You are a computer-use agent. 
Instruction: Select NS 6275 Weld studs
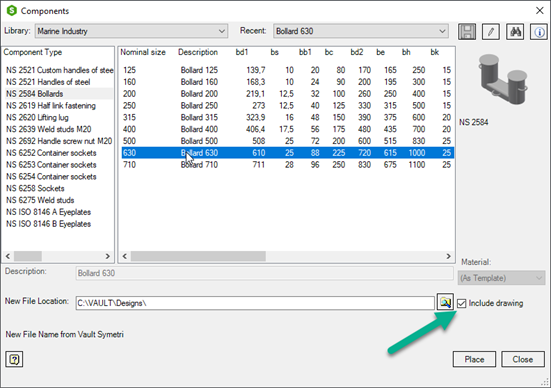[x=40, y=200]
